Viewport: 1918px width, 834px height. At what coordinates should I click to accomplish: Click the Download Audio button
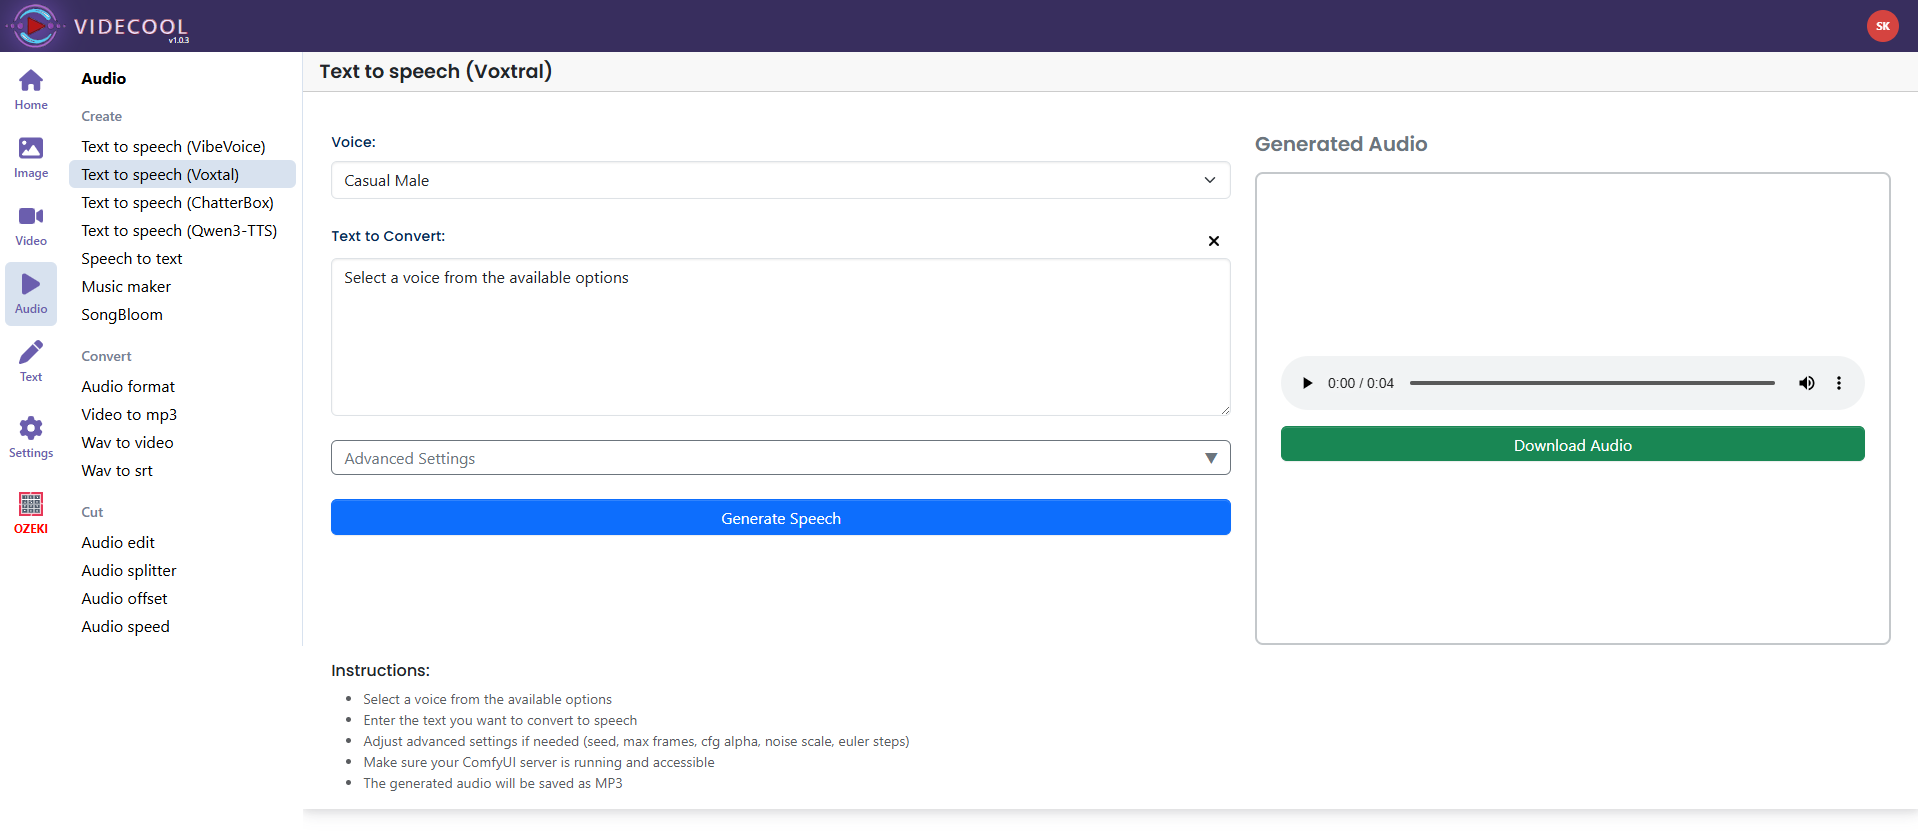pos(1572,445)
